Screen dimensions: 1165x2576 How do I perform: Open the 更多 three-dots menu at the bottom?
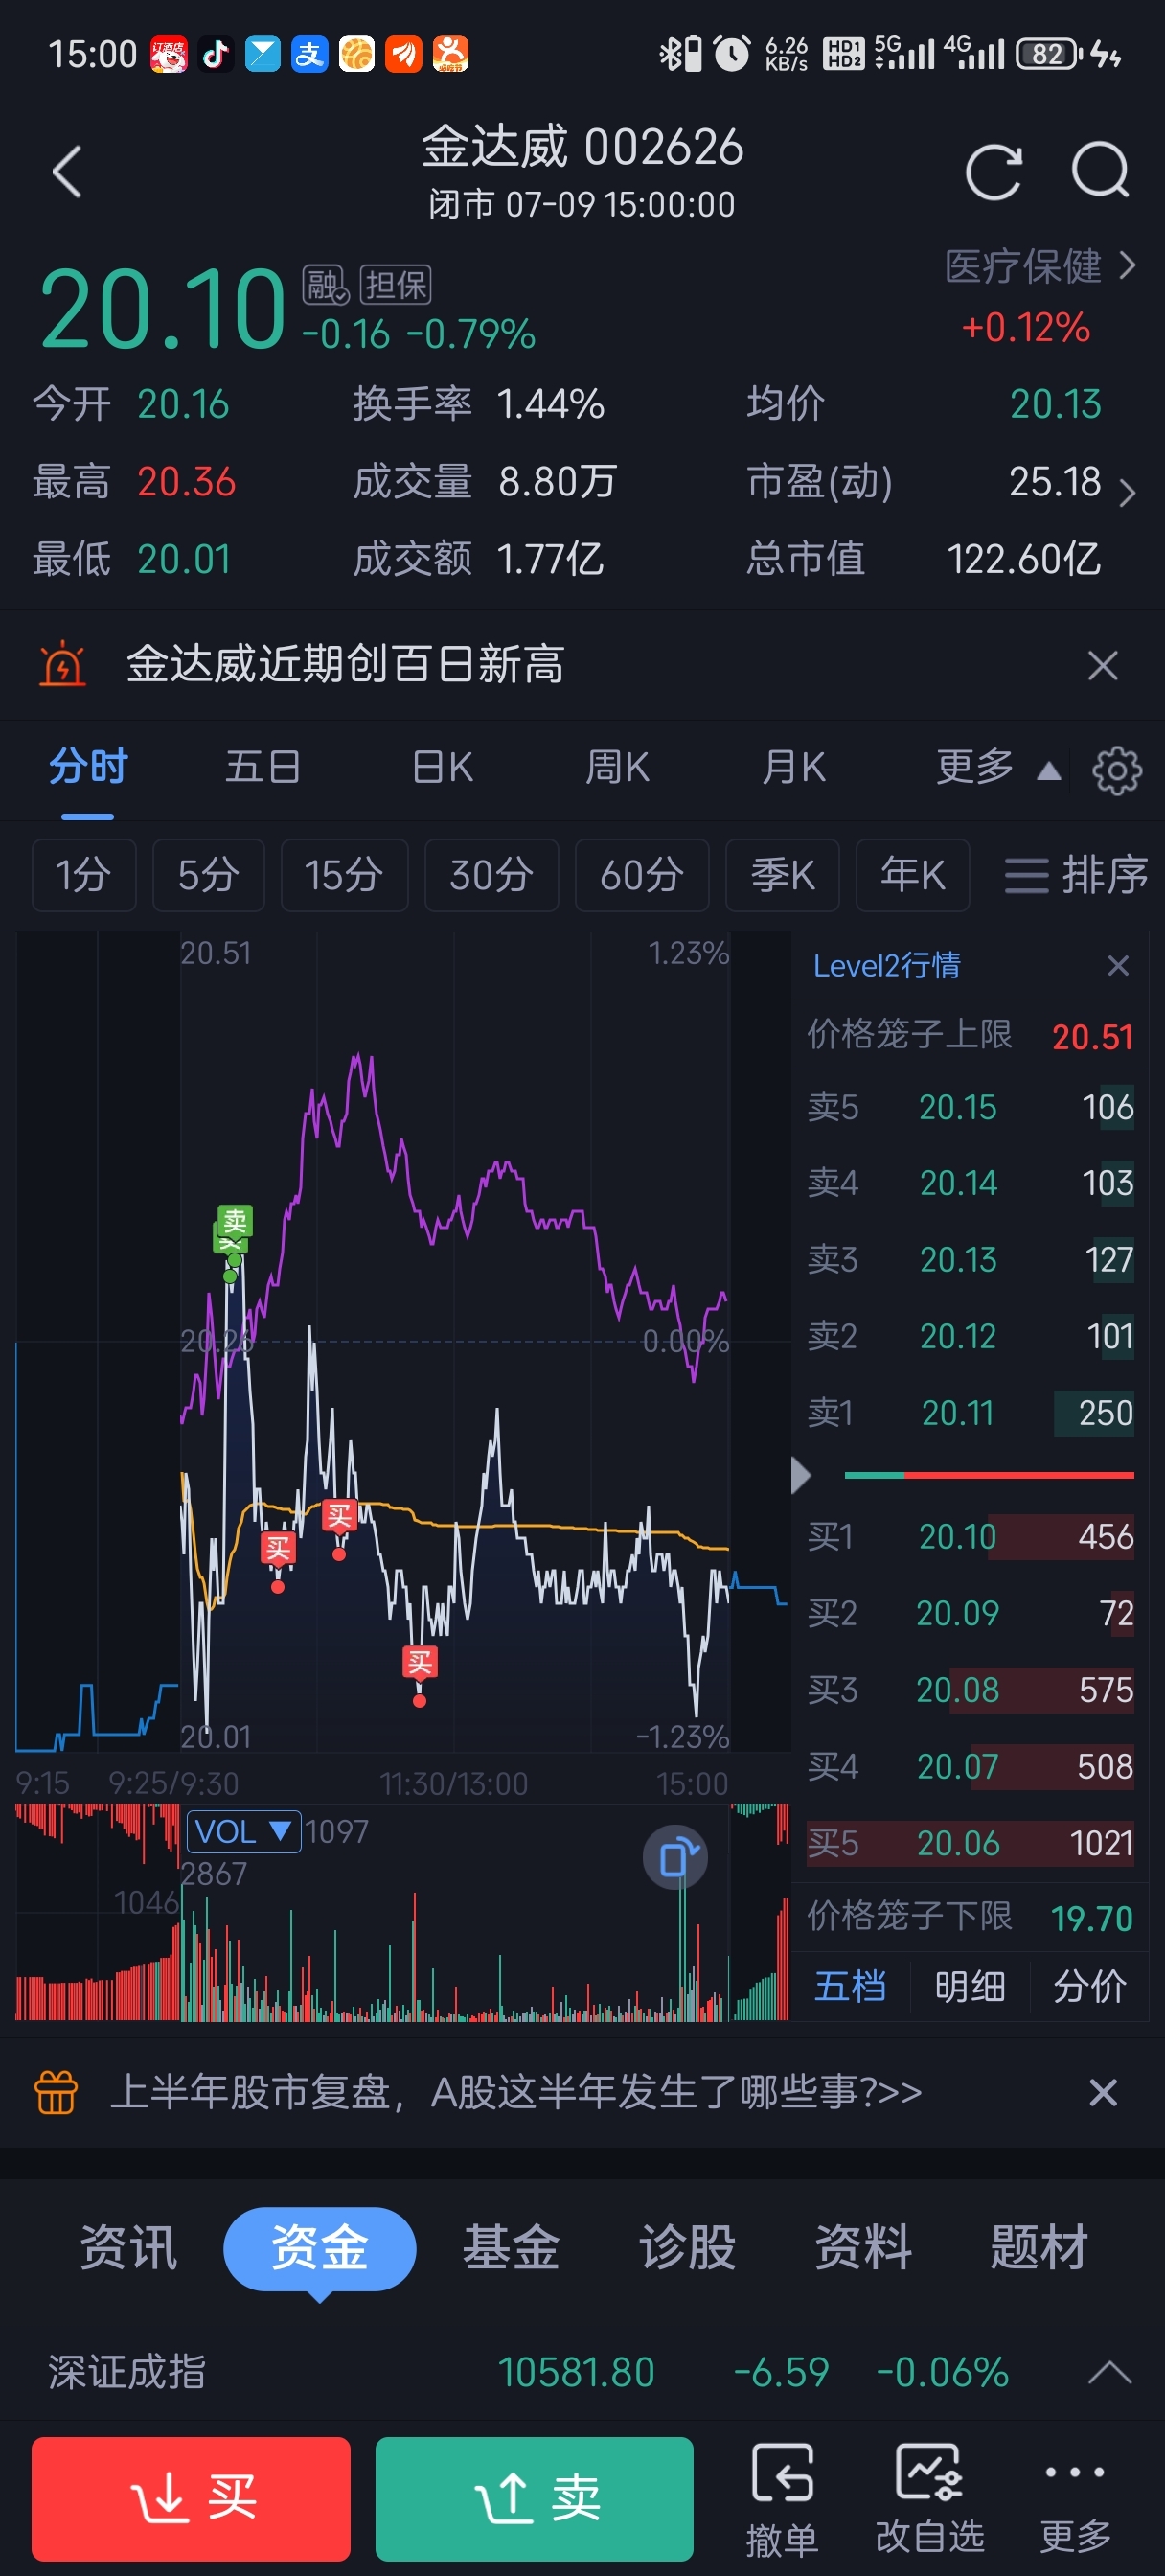tap(1075, 2499)
